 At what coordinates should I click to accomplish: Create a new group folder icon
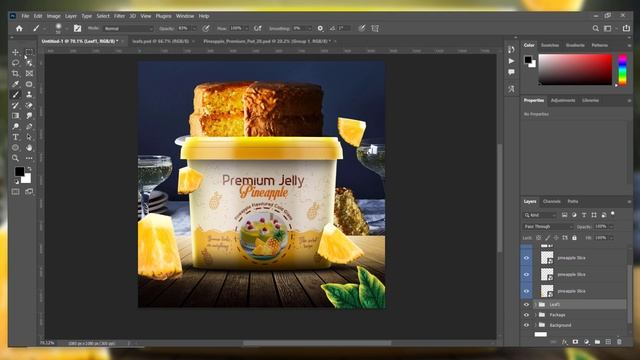click(x=598, y=342)
